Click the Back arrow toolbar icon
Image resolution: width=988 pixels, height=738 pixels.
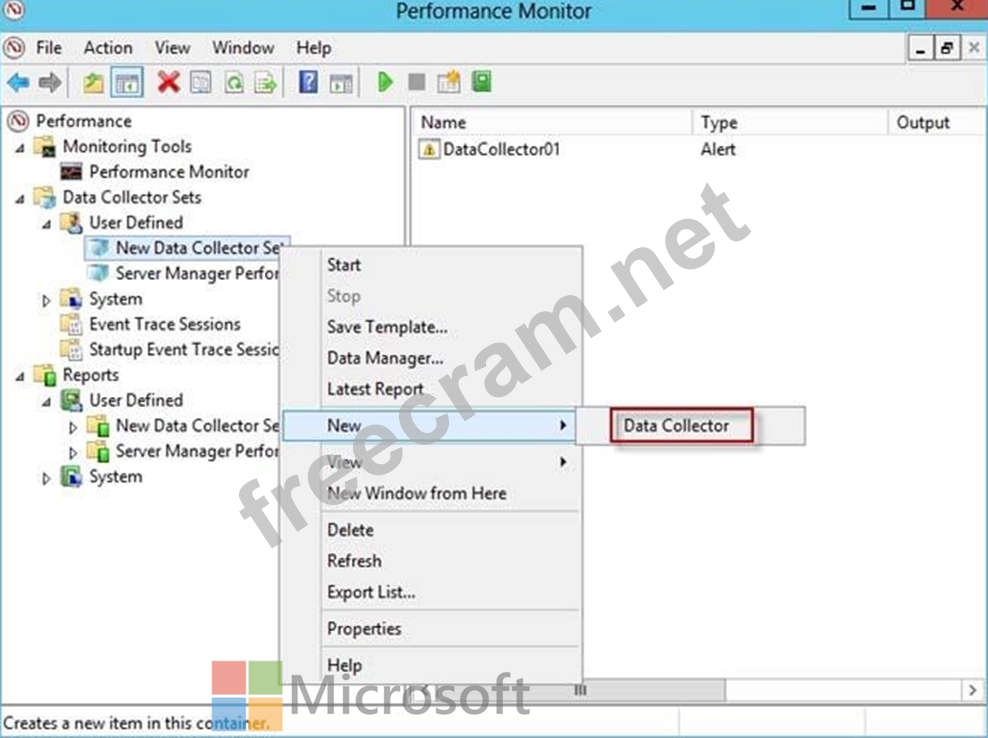18,82
